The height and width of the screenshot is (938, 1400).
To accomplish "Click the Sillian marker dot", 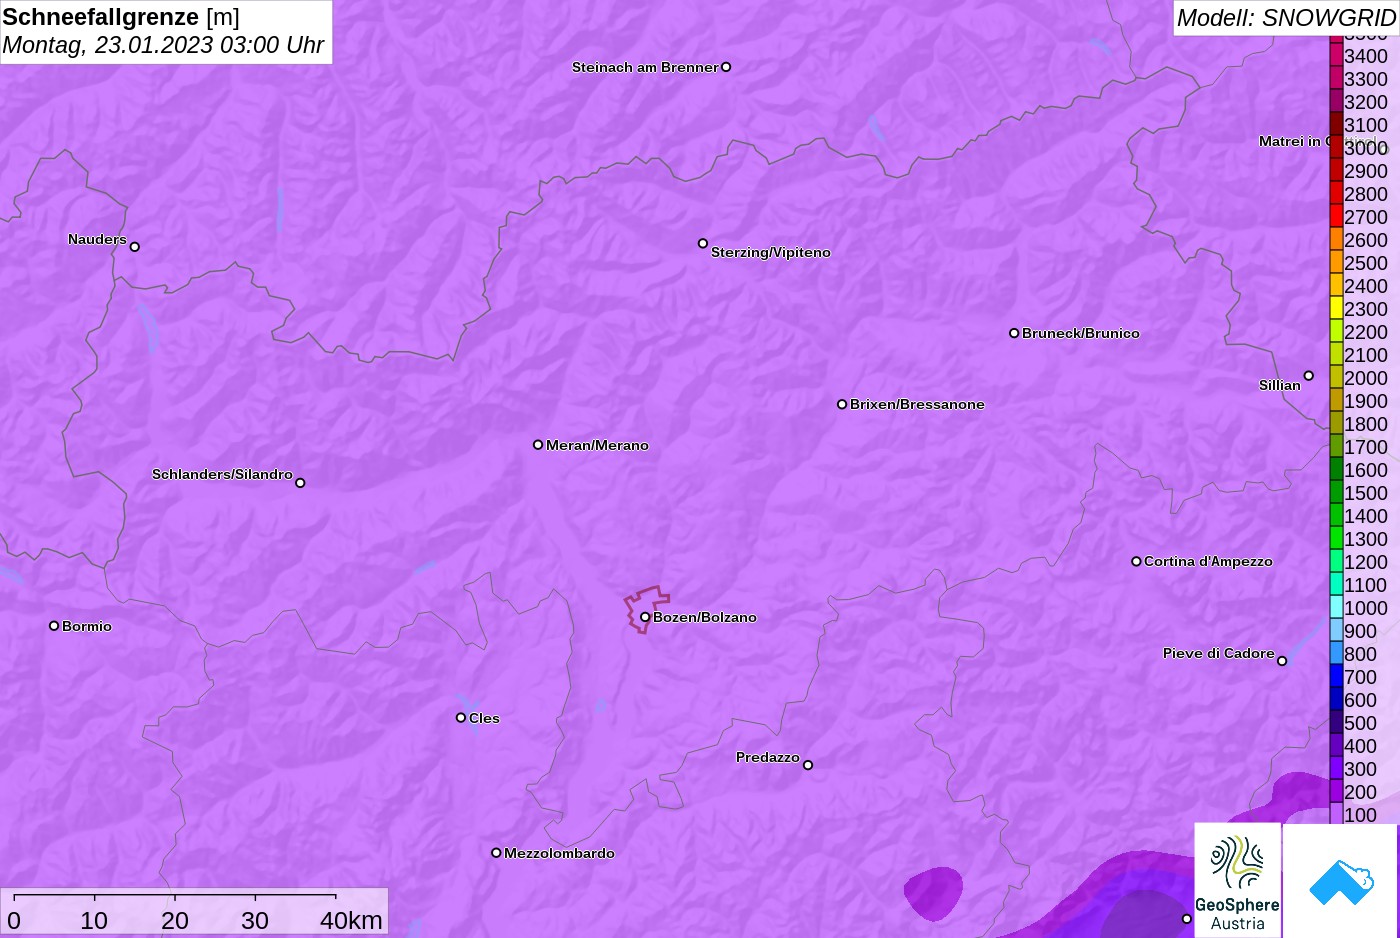I will 1309,376.
